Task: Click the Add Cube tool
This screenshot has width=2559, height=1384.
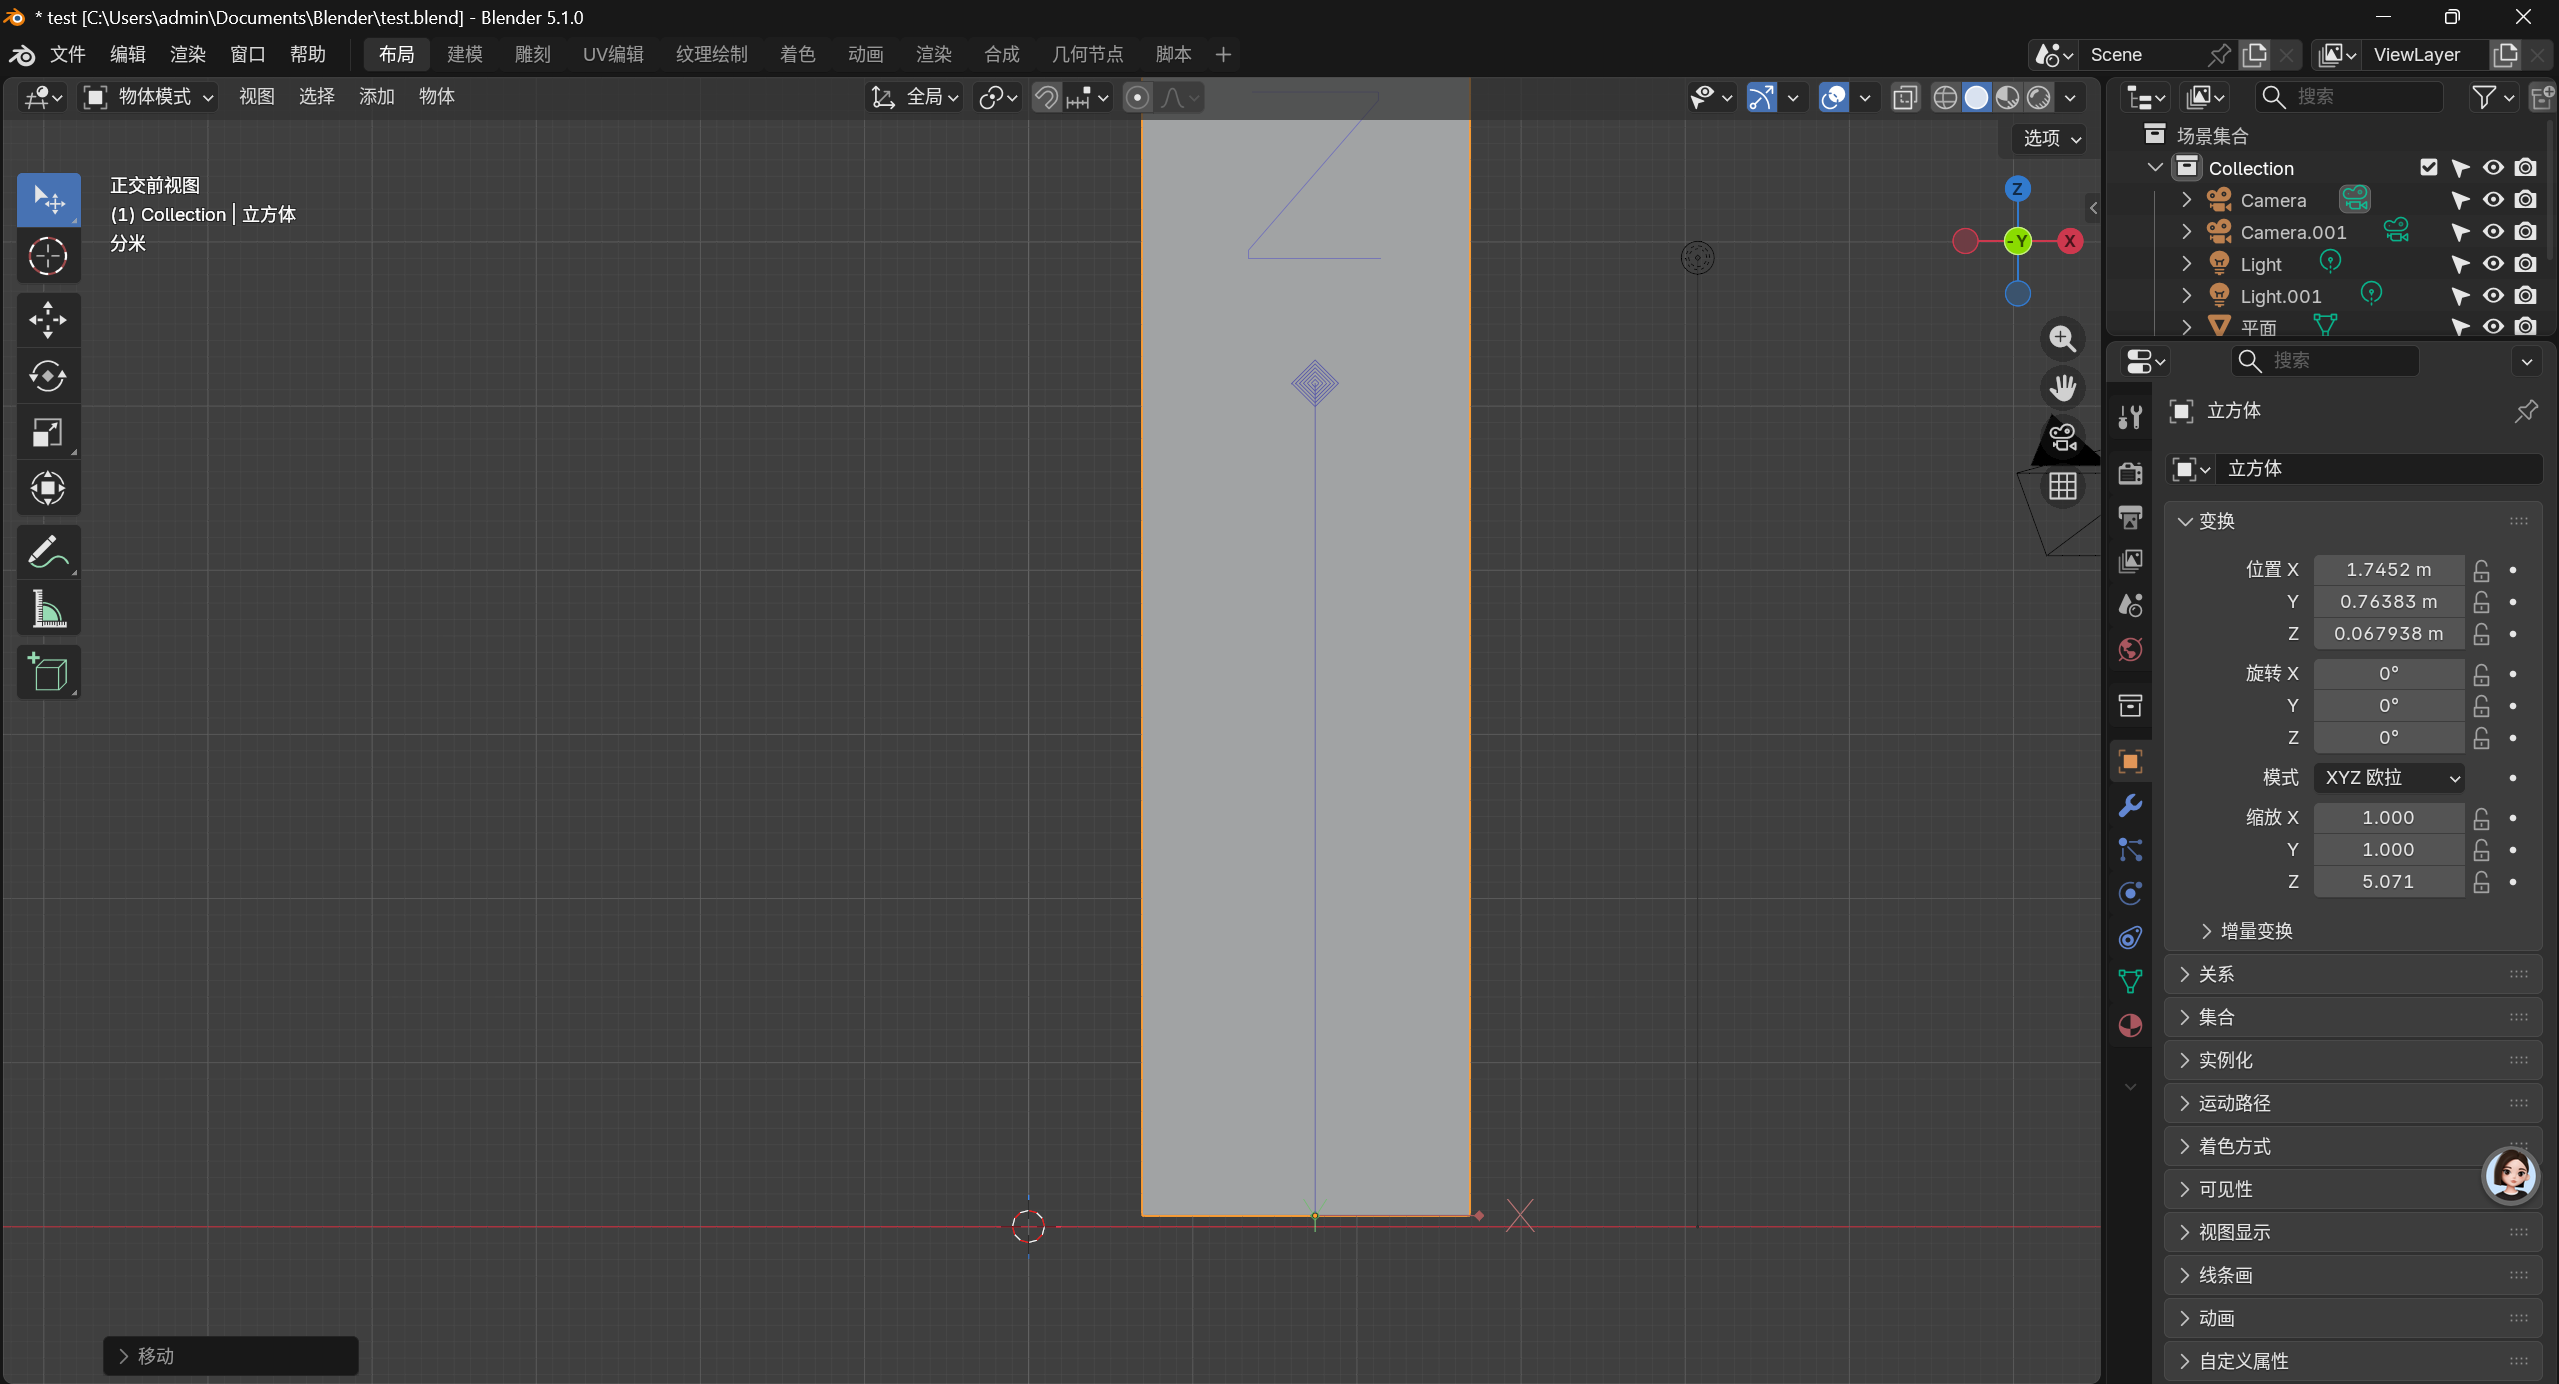Action: (47, 673)
